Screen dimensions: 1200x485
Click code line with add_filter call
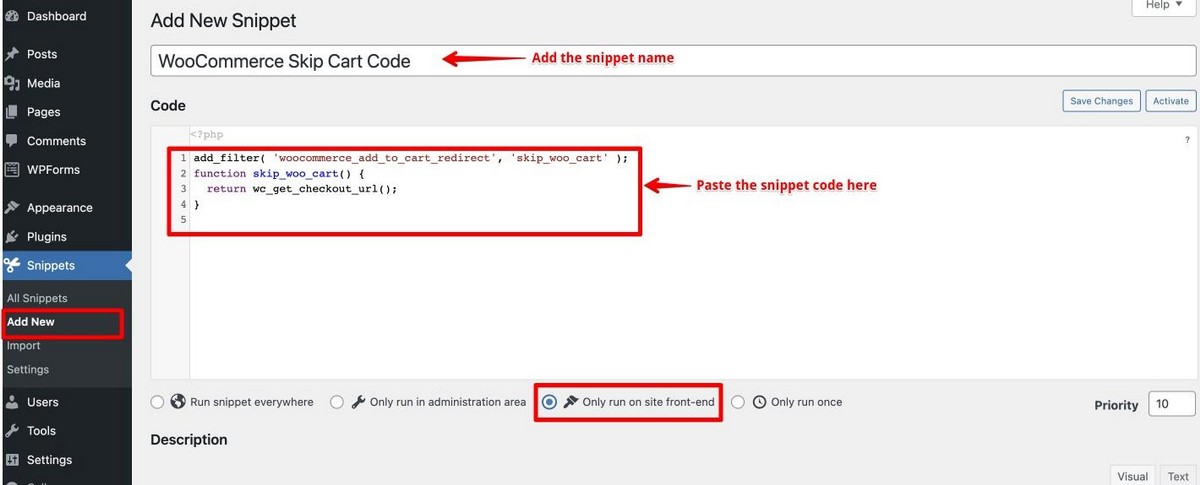(x=411, y=158)
